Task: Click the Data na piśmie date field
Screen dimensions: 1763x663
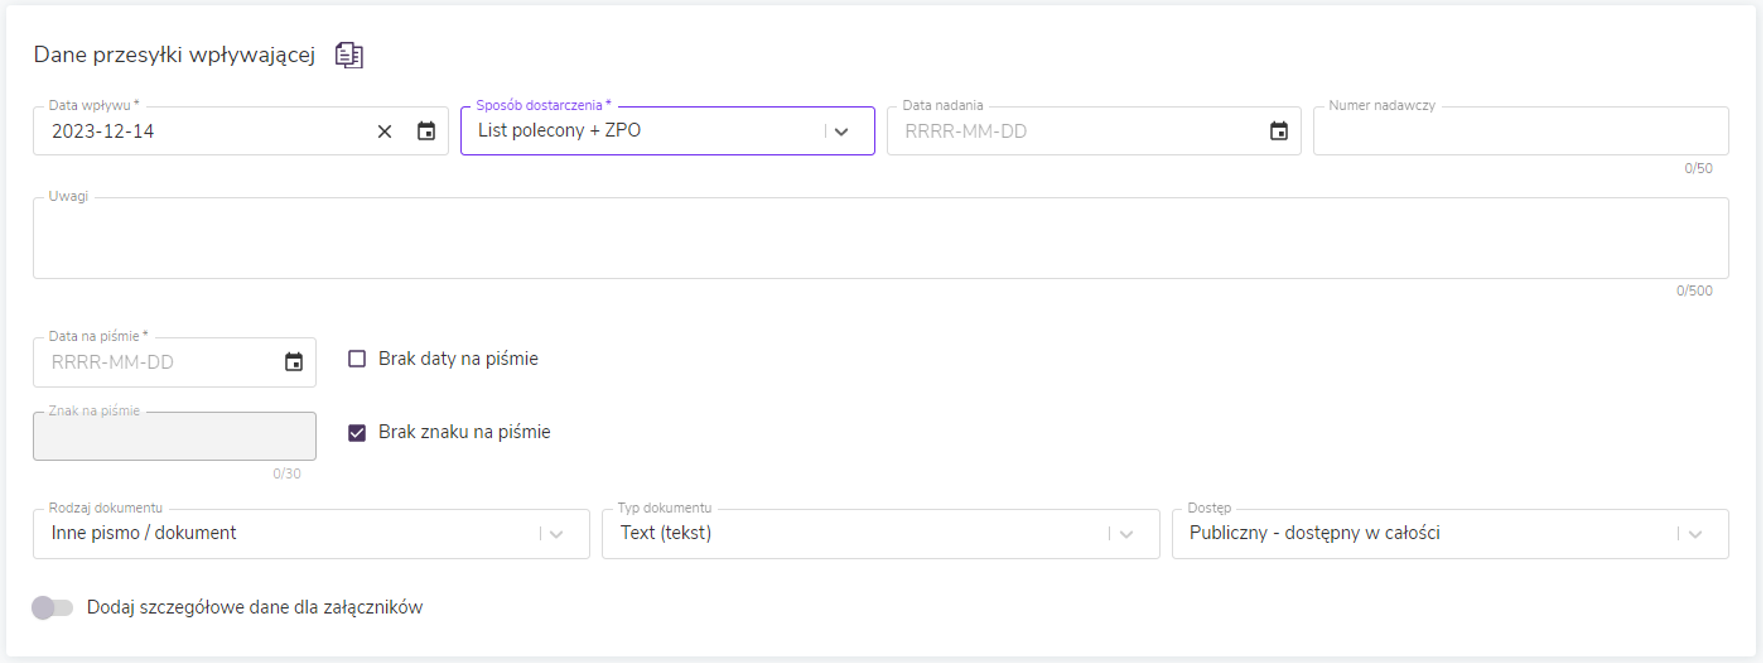Action: click(160, 362)
